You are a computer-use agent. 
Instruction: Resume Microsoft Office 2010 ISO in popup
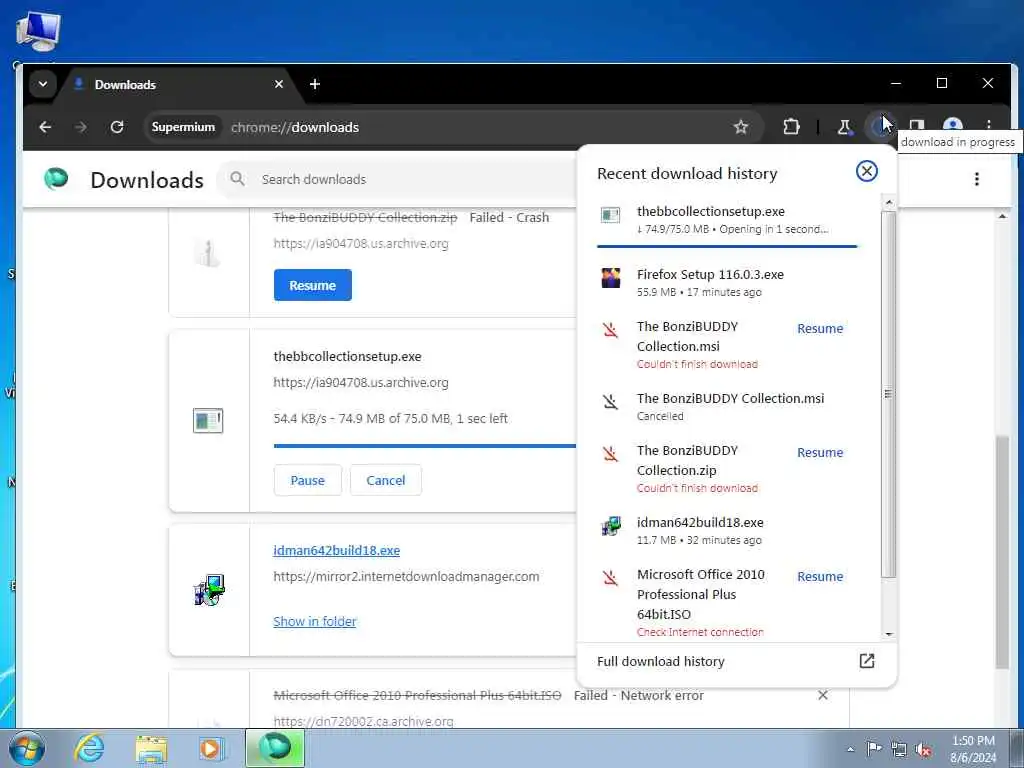coord(820,577)
